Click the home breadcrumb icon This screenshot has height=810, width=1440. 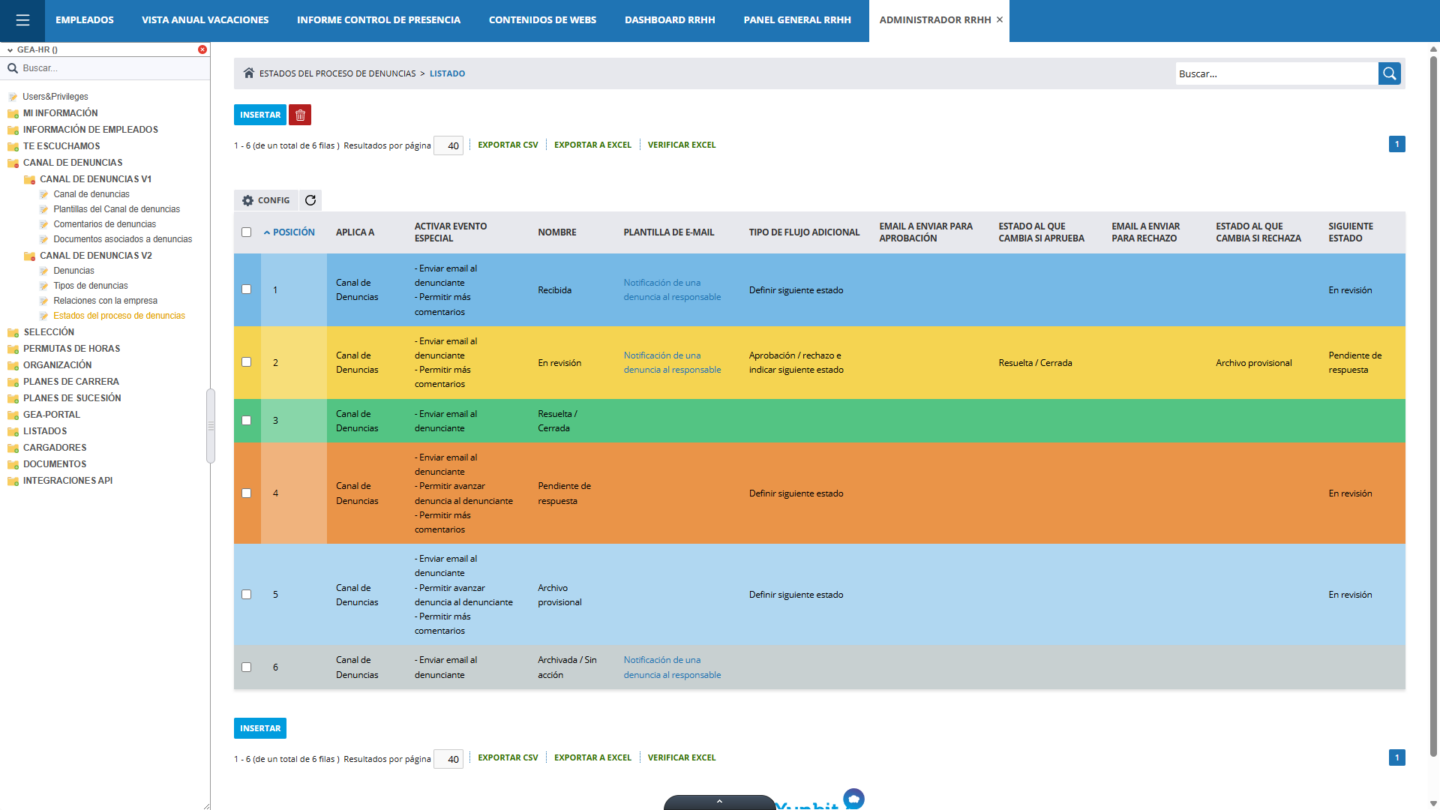tap(249, 73)
